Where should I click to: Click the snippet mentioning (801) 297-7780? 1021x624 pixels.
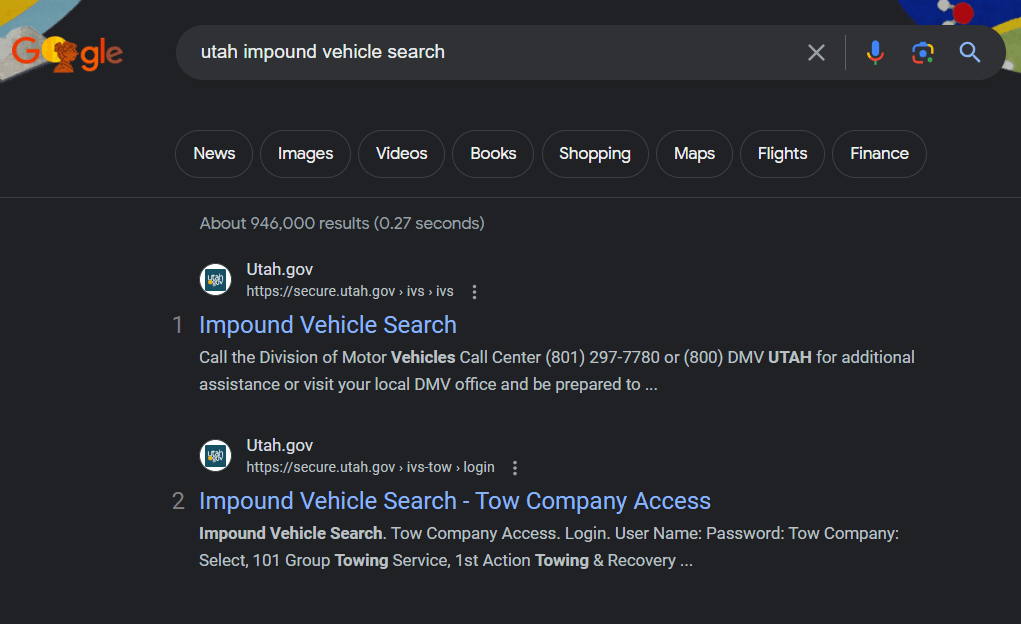coord(557,371)
